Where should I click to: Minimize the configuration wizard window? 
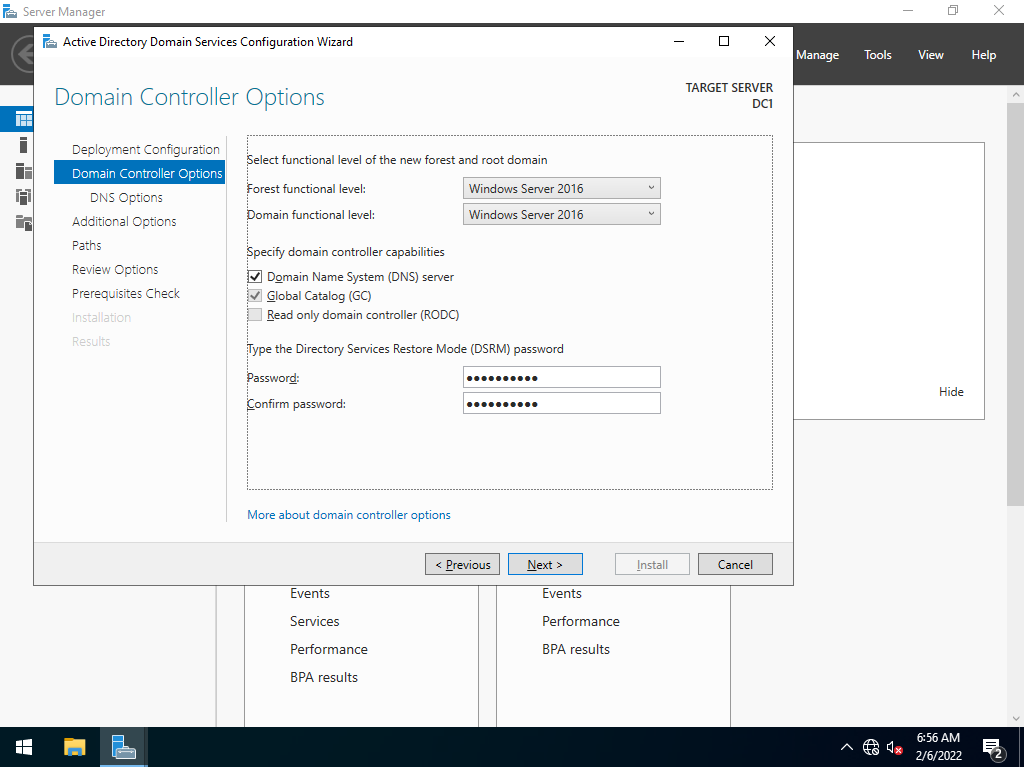[x=679, y=41]
